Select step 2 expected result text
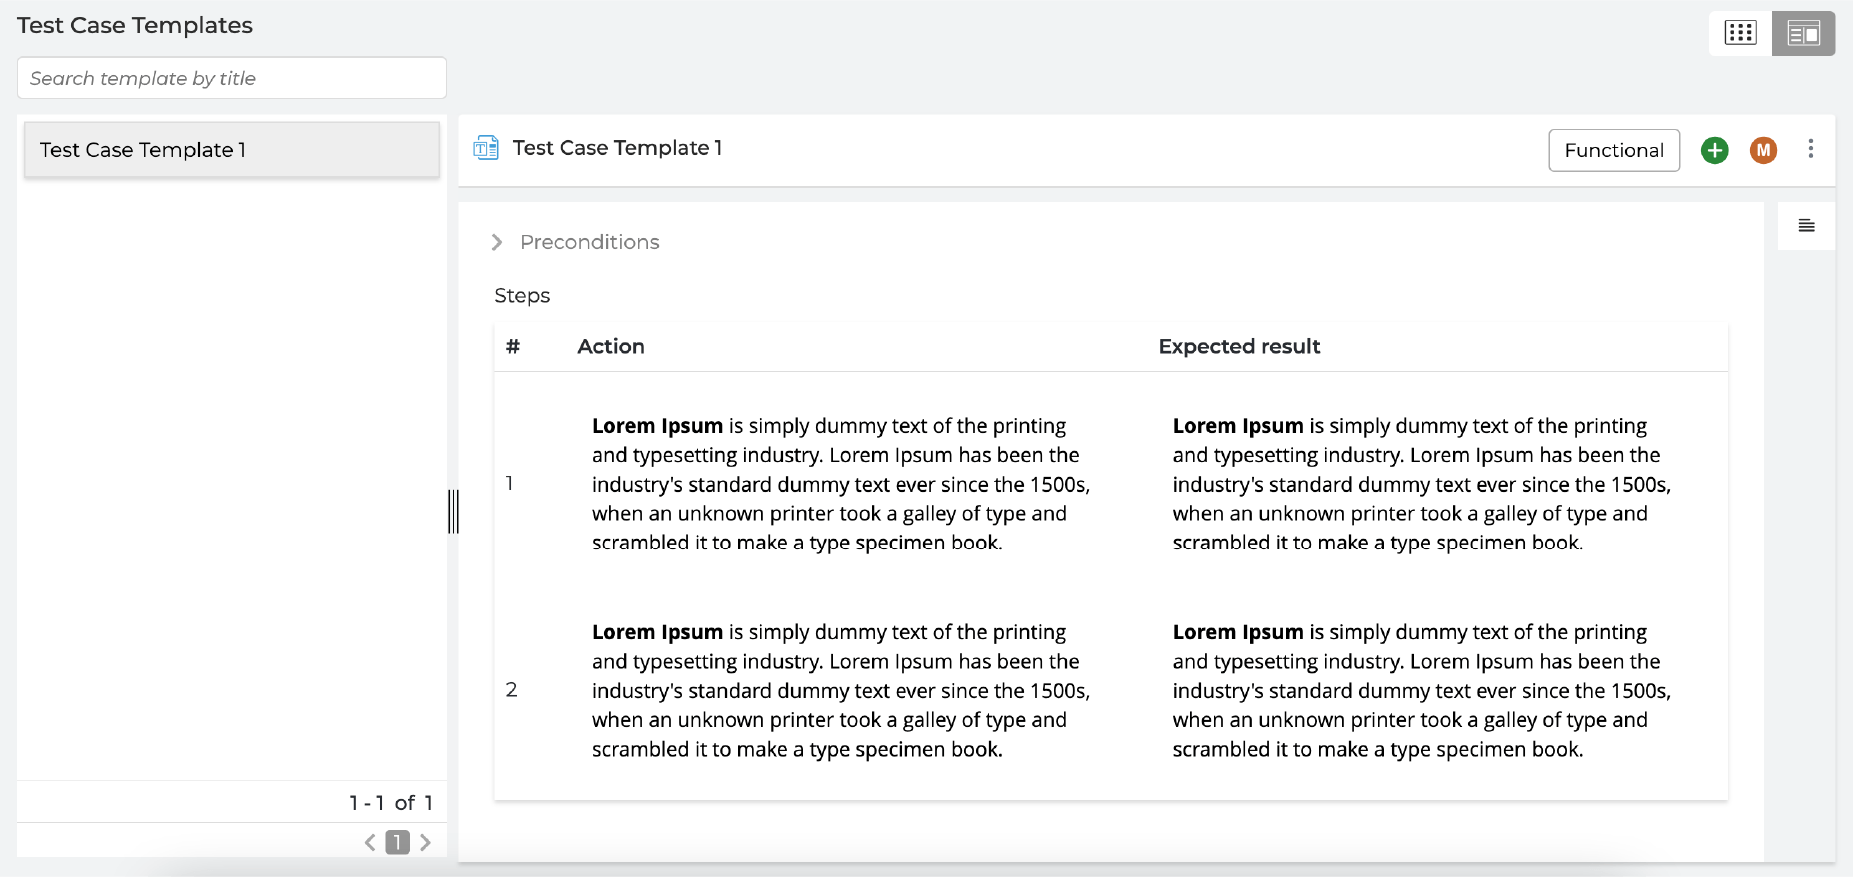This screenshot has height=877, width=1854. point(1421,690)
